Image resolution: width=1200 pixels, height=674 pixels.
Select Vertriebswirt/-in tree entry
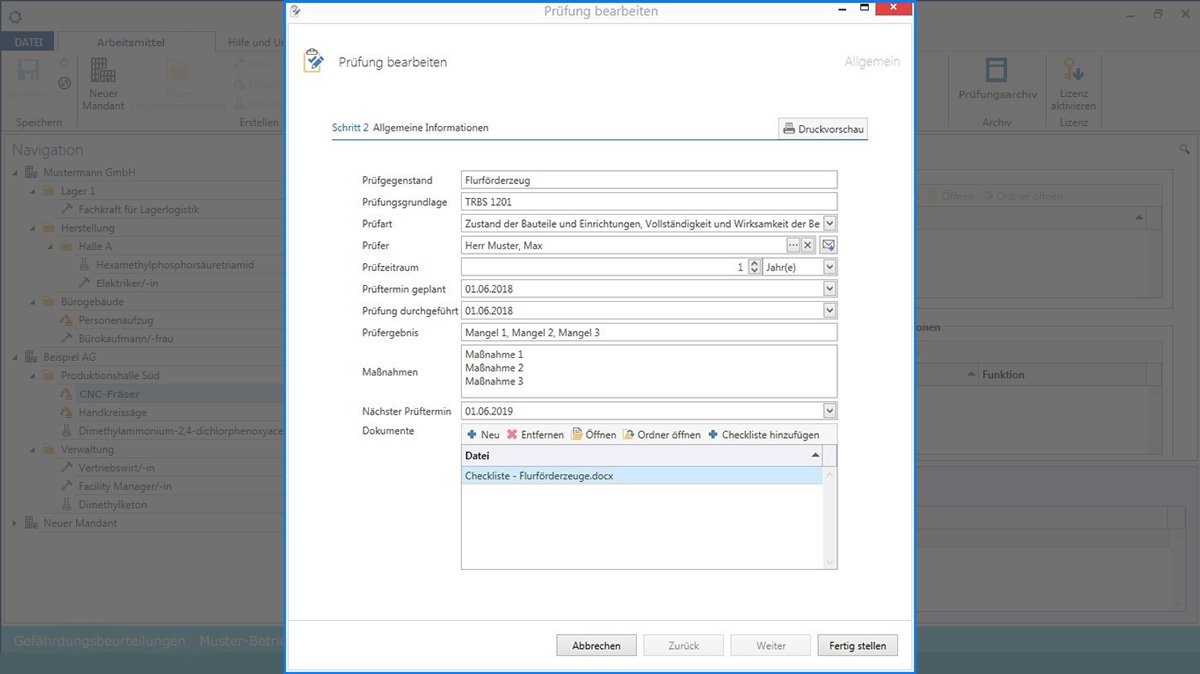[116, 468]
